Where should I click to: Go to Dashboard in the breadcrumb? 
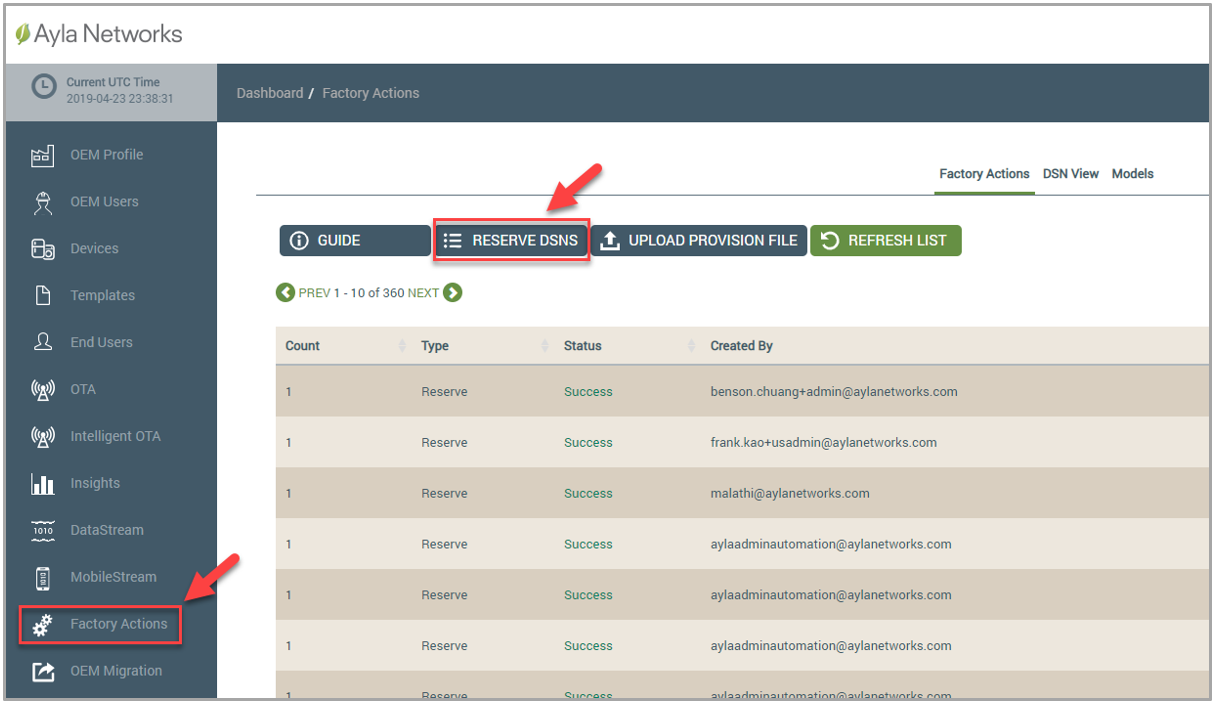270,93
